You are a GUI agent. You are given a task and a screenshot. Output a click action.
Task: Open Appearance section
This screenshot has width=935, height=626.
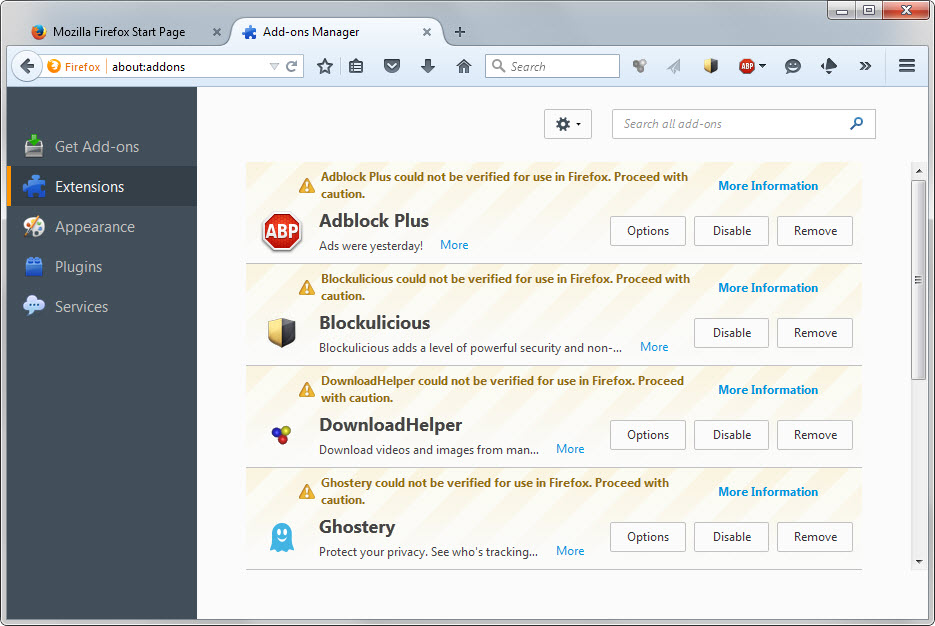(x=102, y=227)
